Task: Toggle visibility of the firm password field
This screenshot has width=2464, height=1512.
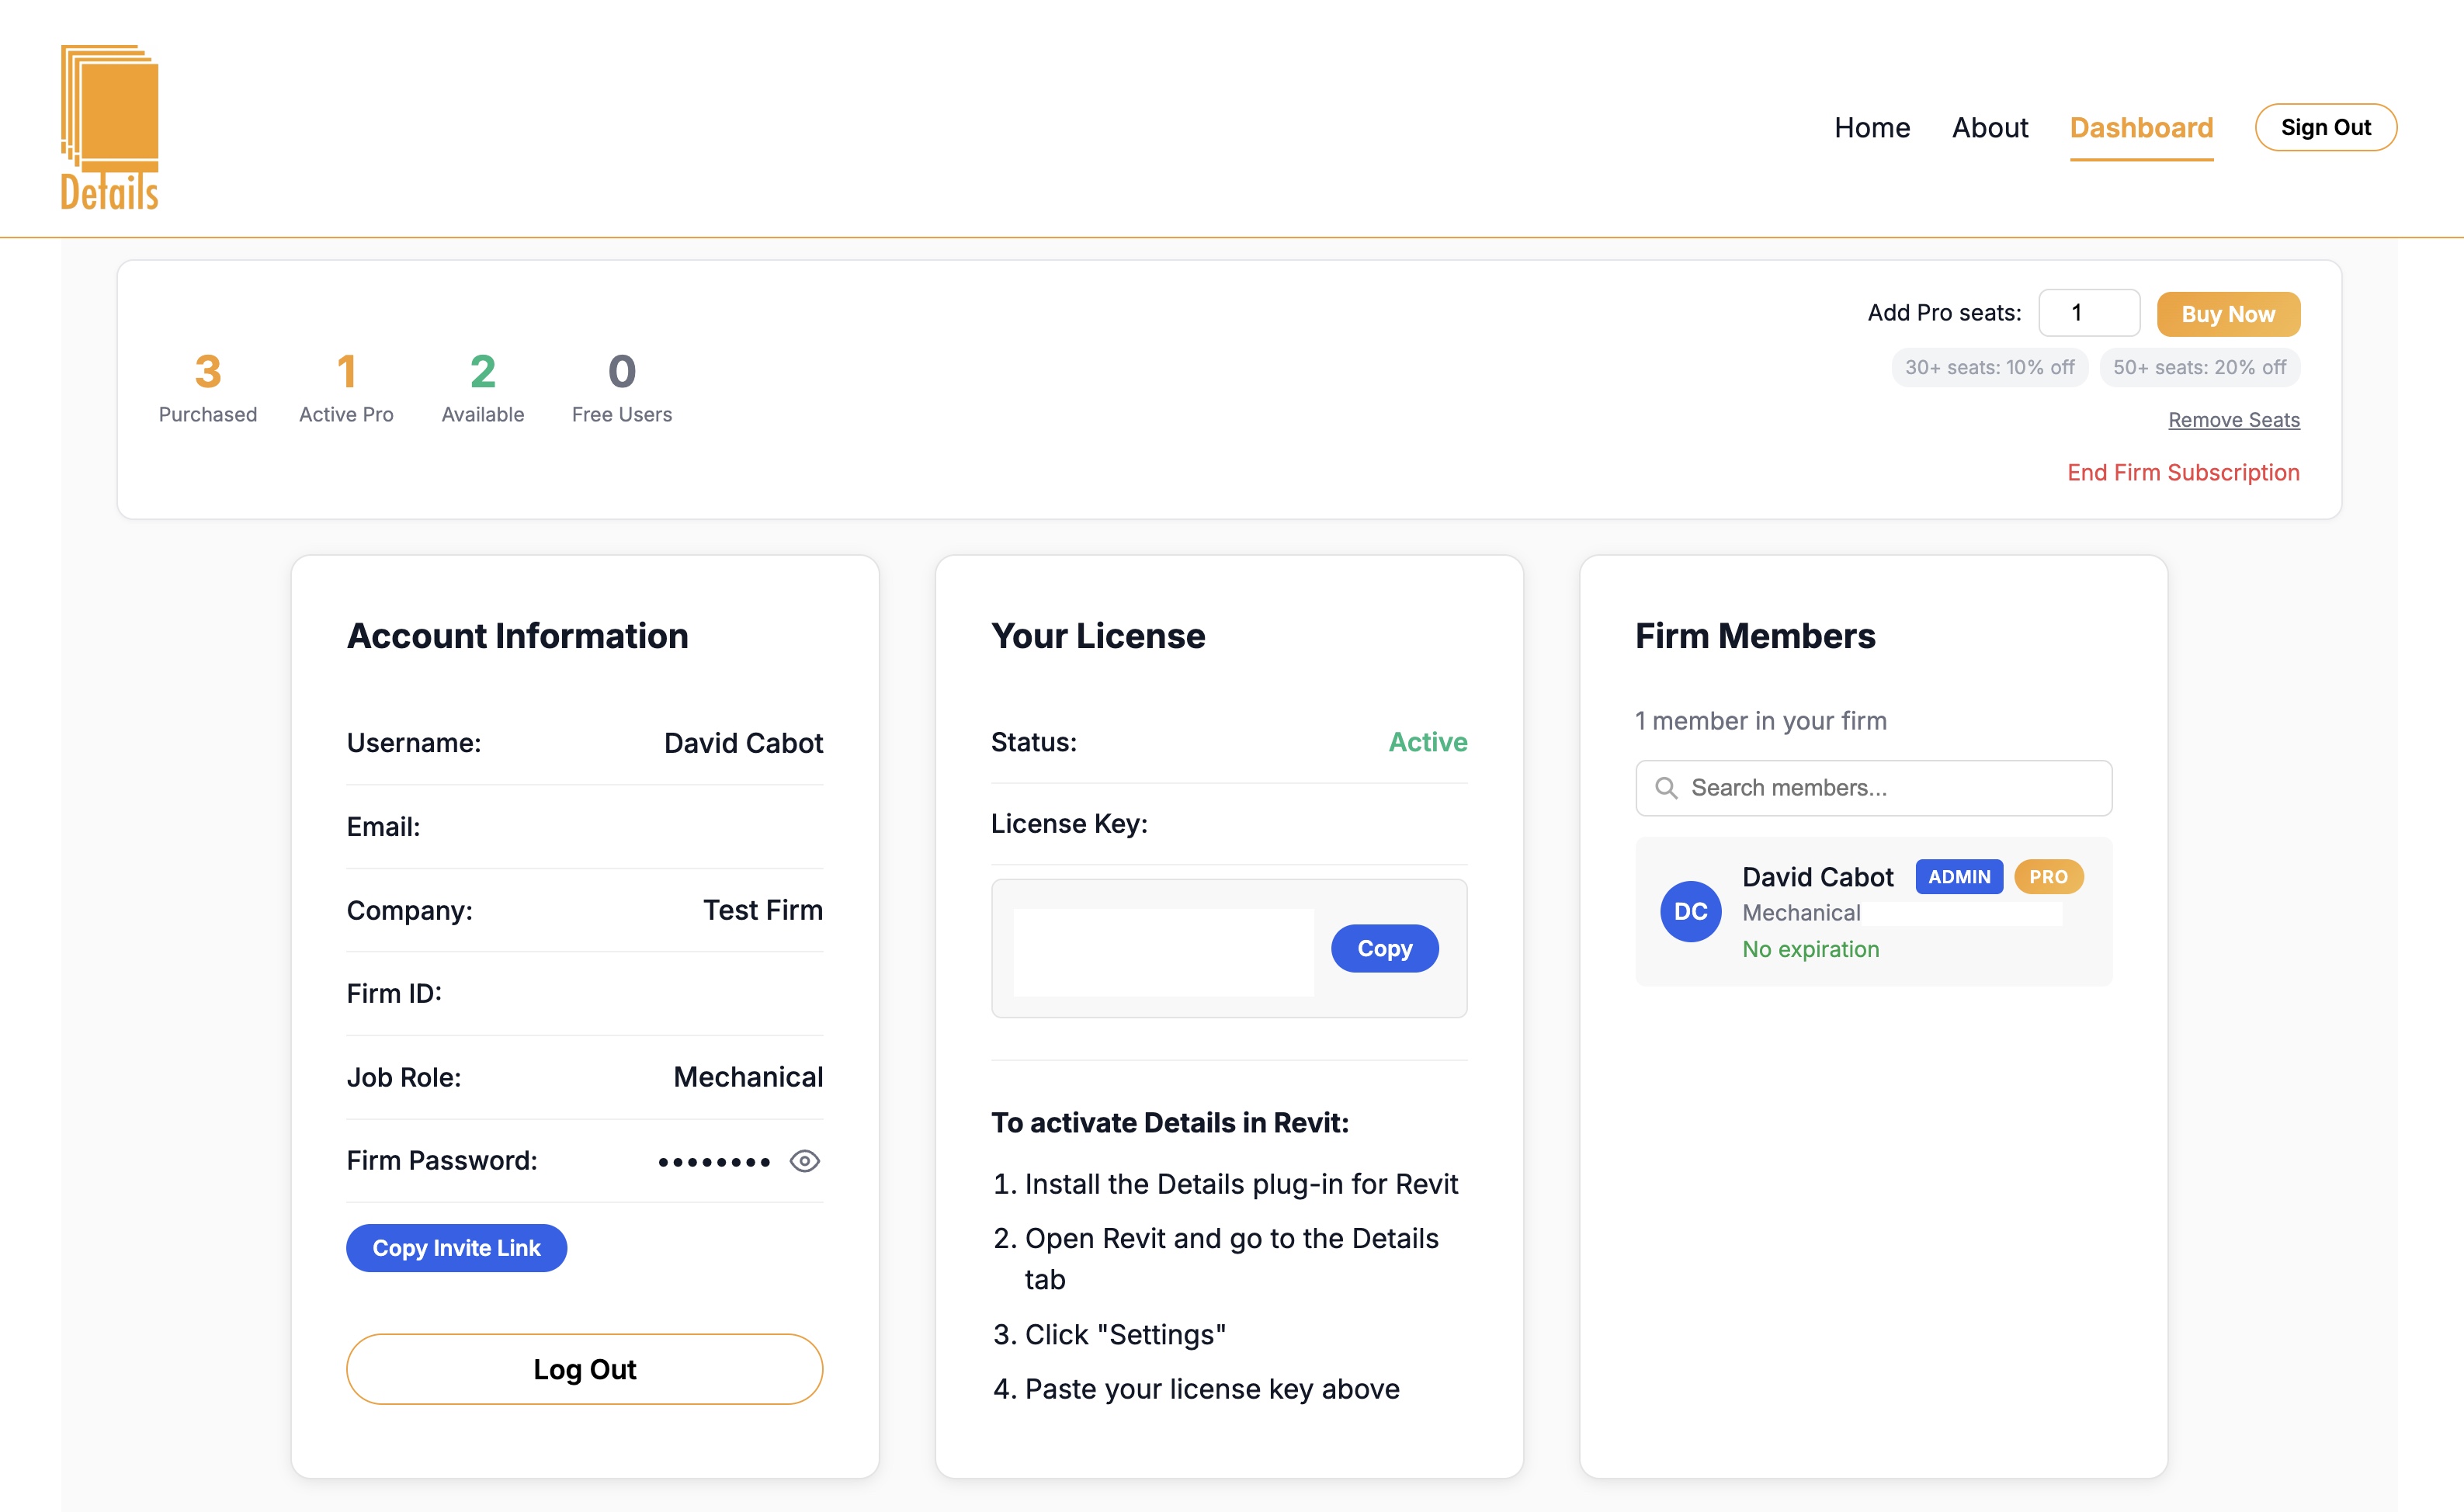Action: point(804,1160)
